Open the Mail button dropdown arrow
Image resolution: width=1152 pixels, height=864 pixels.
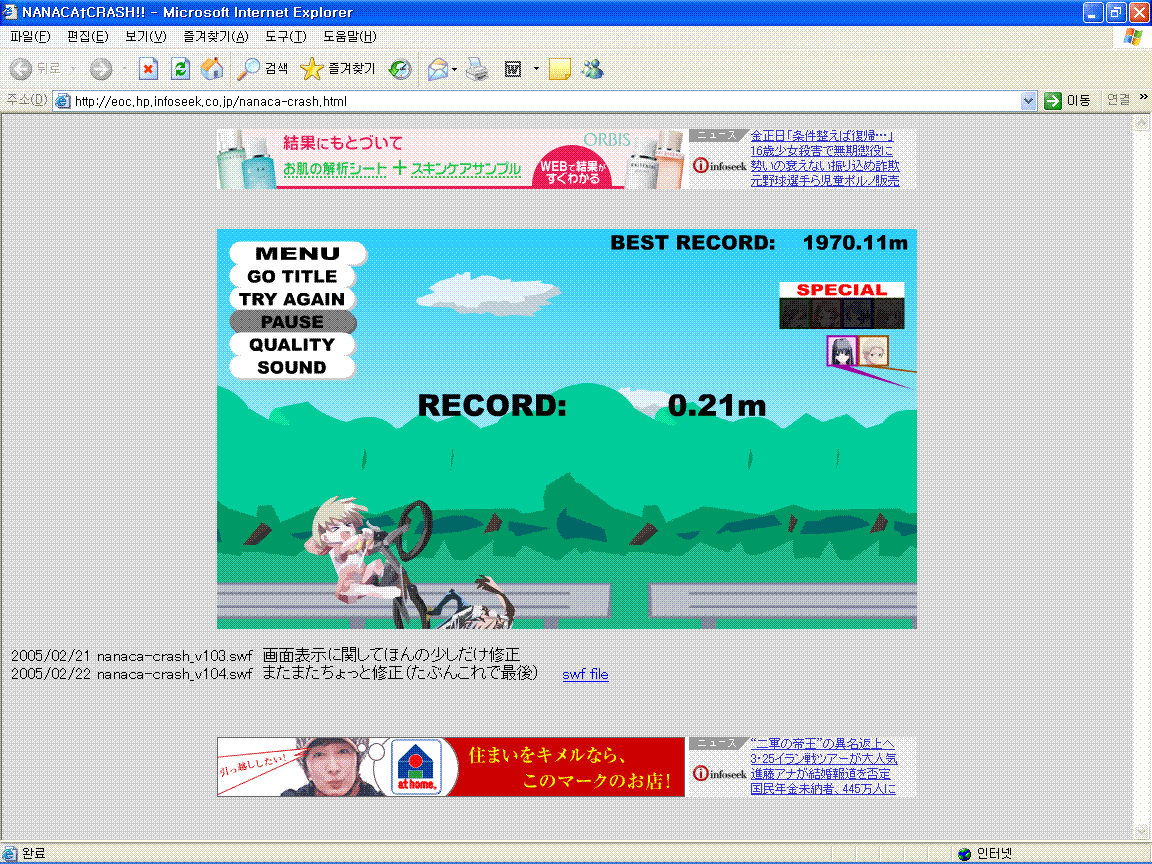(x=455, y=69)
